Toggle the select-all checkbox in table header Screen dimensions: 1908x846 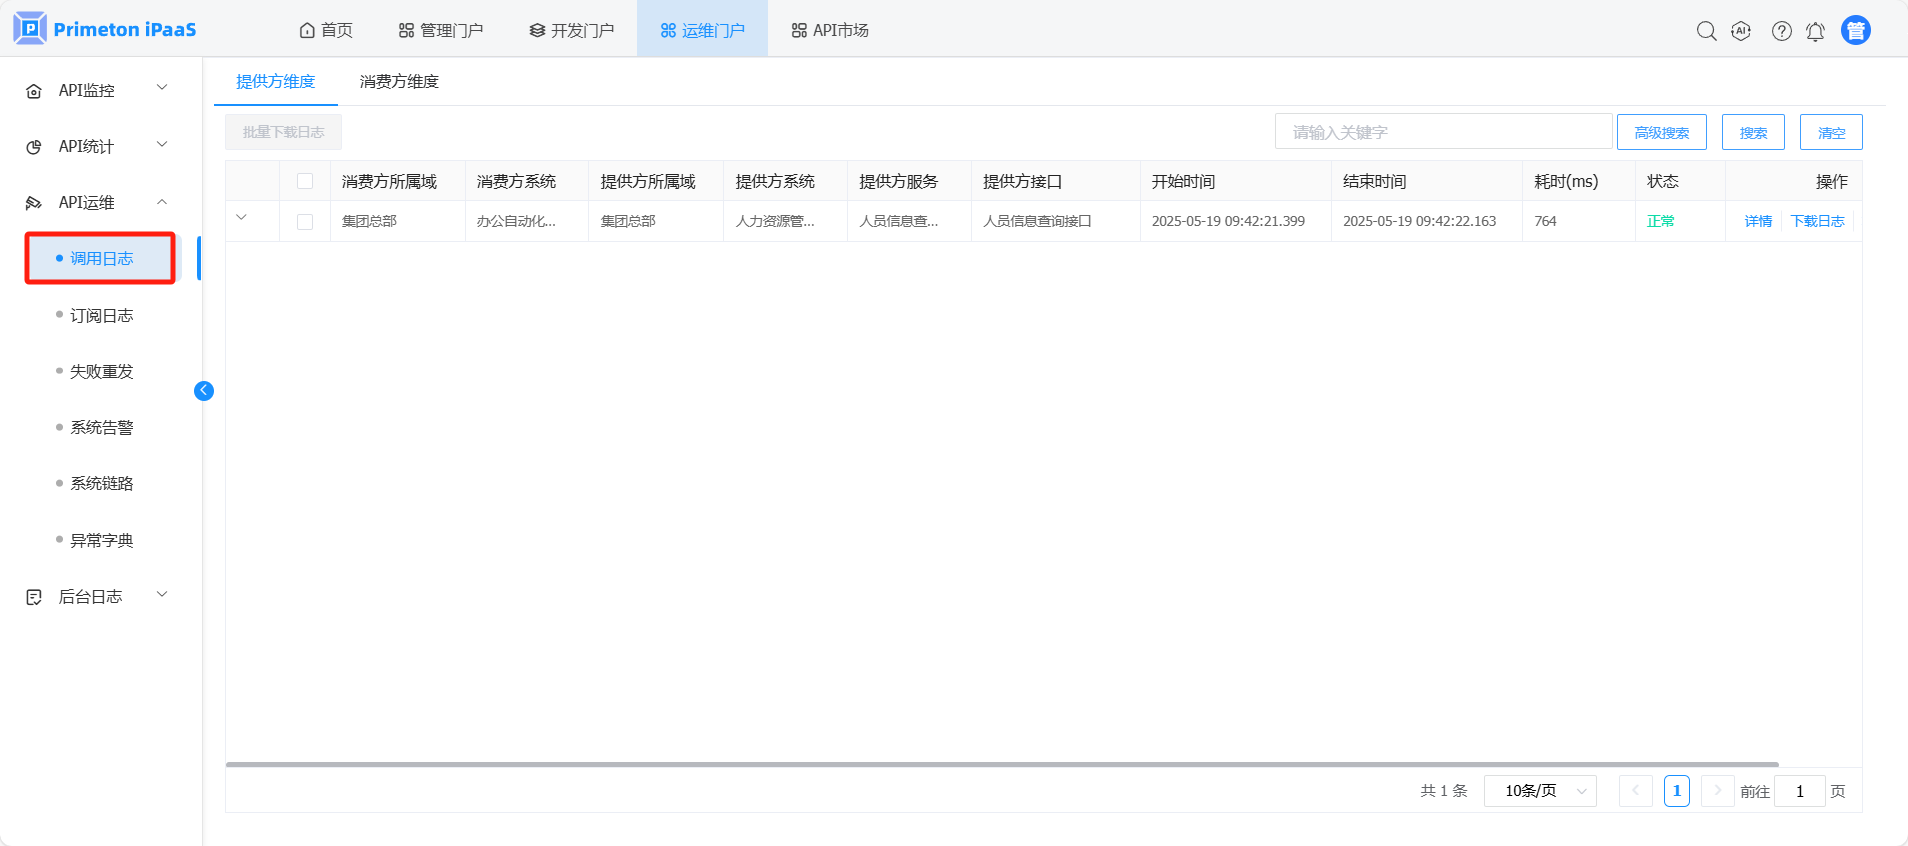pyautogui.click(x=305, y=181)
